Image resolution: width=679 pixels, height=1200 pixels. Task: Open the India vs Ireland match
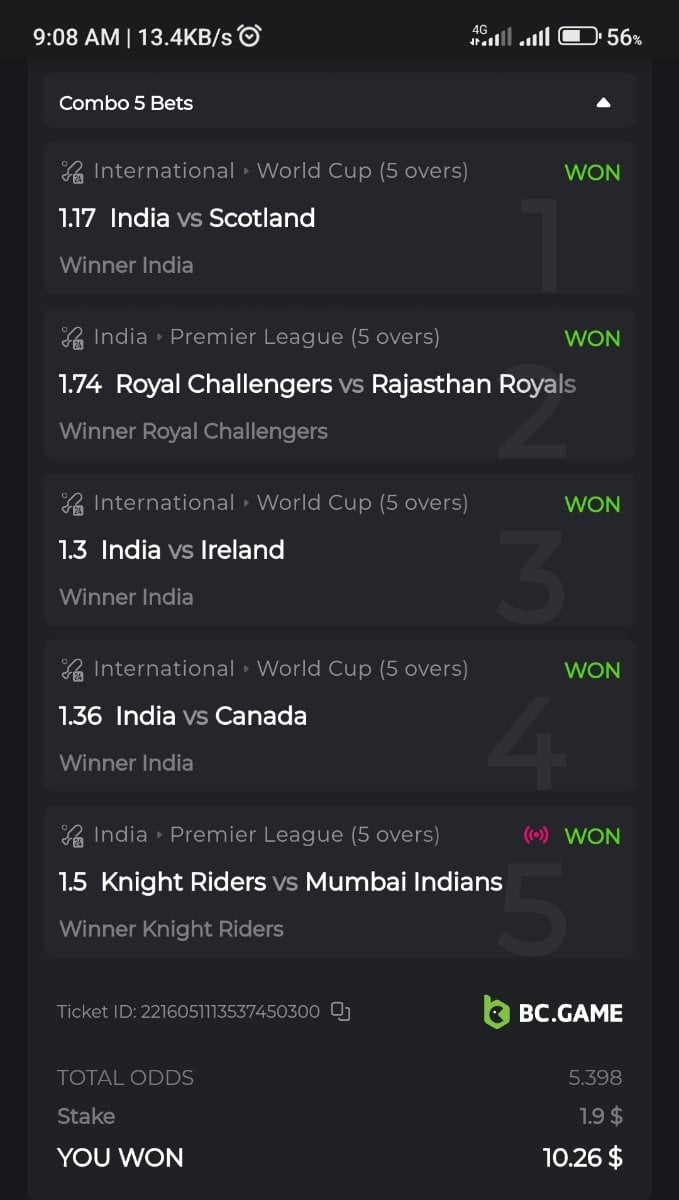pos(192,550)
